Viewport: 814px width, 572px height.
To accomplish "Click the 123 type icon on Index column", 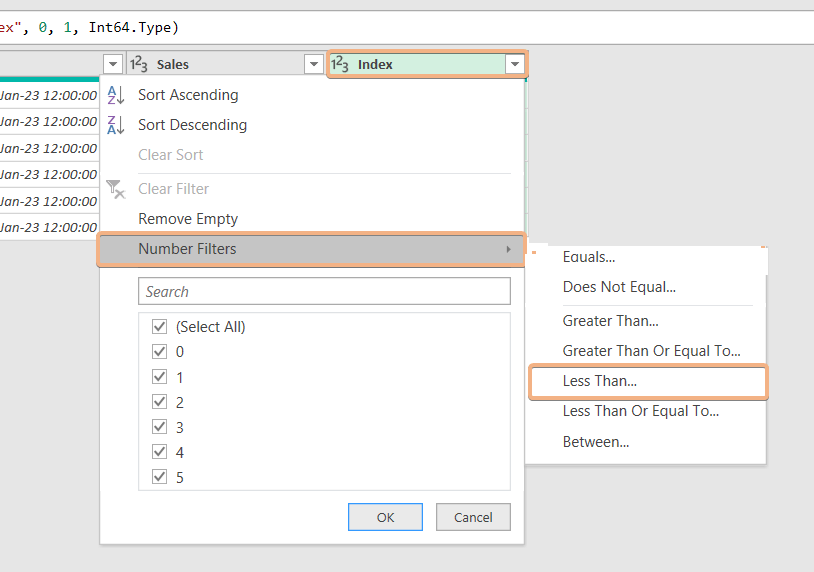I will coord(340,64).
